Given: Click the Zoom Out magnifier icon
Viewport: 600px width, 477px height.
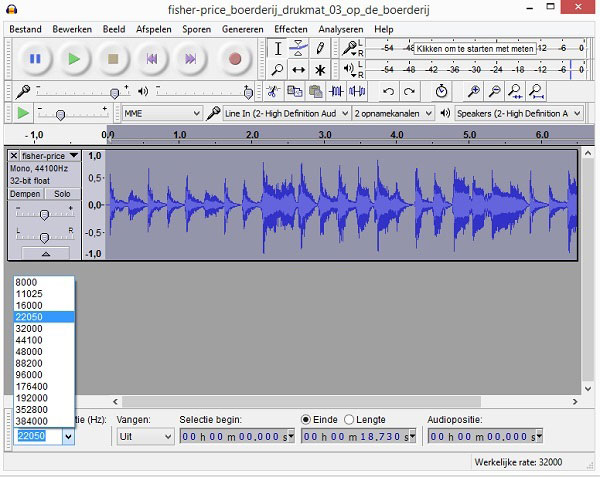Looking at the screenshot, I should [x=495, y=91].
